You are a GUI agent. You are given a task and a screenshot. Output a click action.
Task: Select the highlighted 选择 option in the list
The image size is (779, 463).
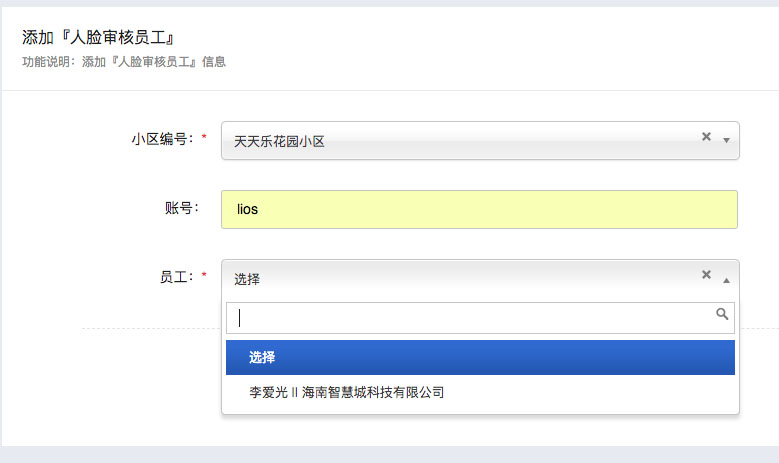click(x=480, y=357)
